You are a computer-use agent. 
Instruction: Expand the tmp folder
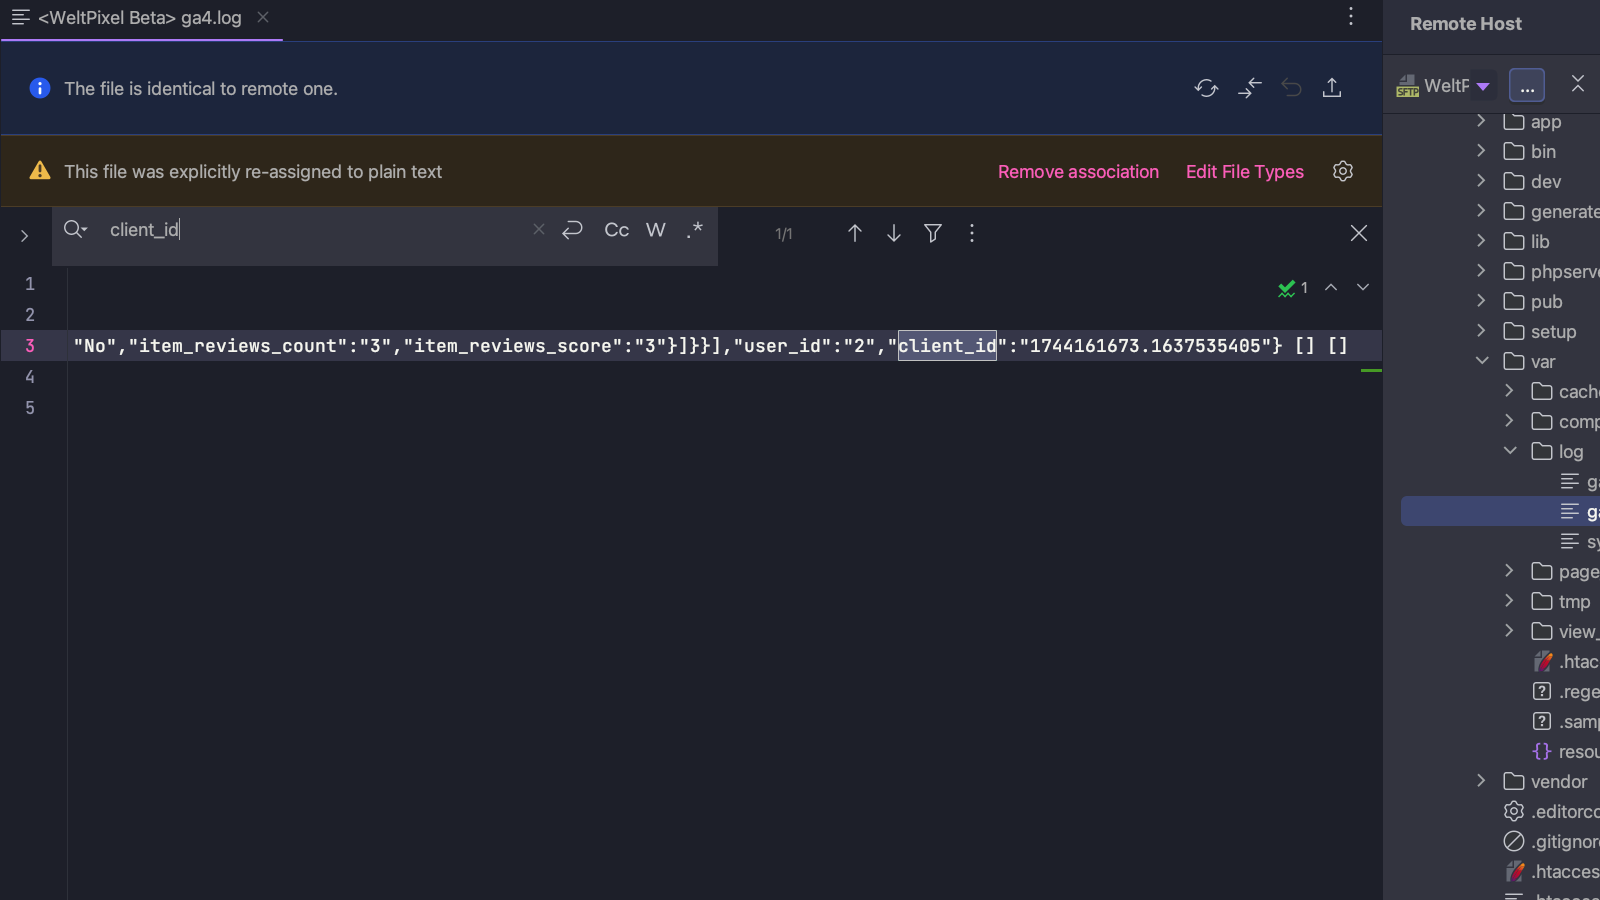click(1509, 601)
